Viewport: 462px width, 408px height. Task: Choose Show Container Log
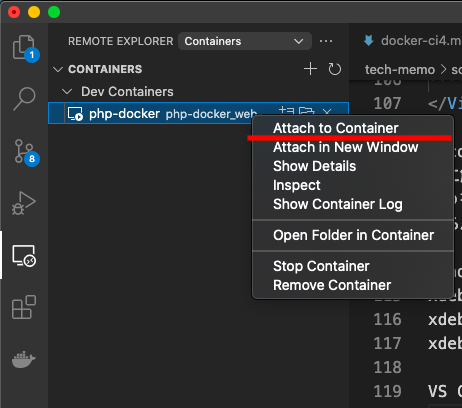click(x=338, y=204)
